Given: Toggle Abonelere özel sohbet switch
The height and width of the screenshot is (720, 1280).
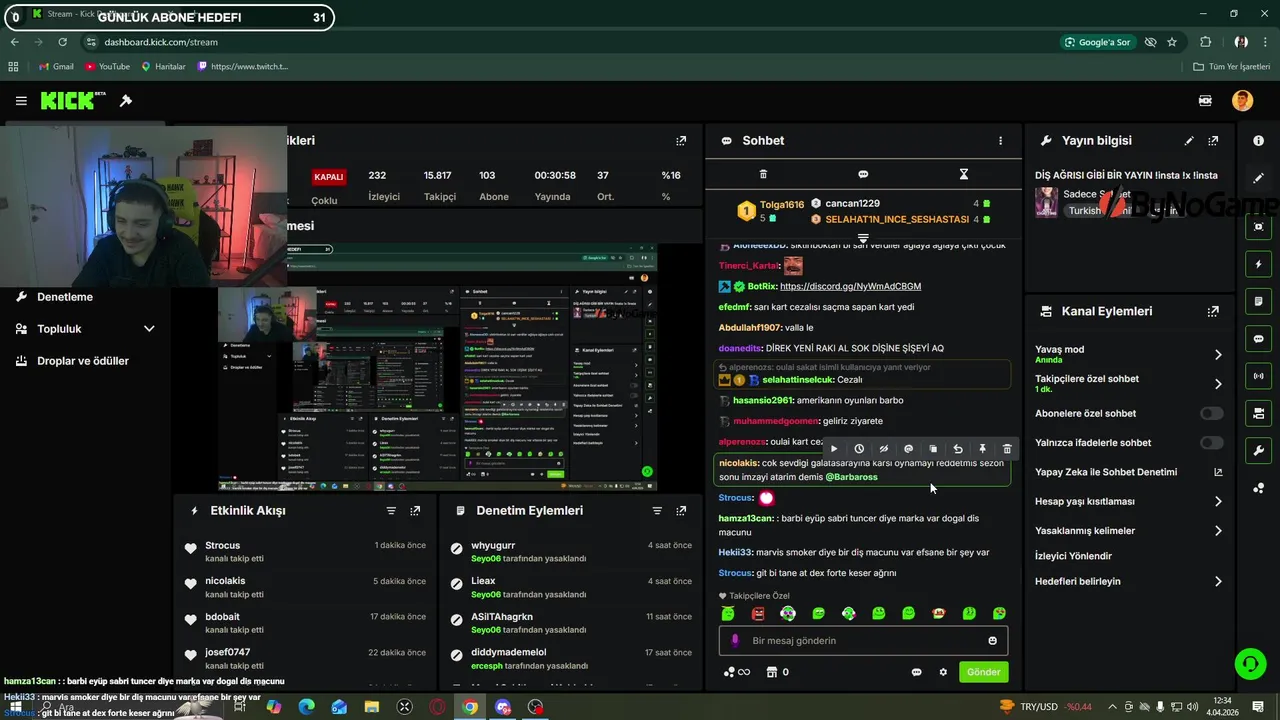Looking at the screenshot, I should [1211, 413].
